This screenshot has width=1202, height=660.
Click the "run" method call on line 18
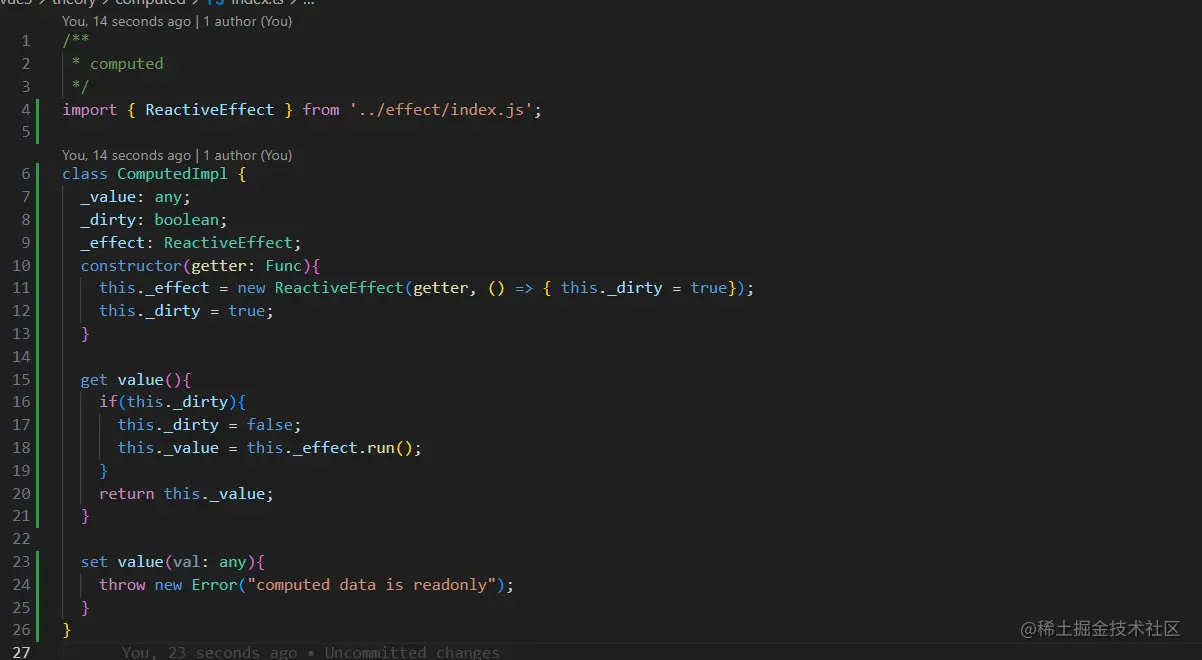pyautogui.click(x=380, y=448)
